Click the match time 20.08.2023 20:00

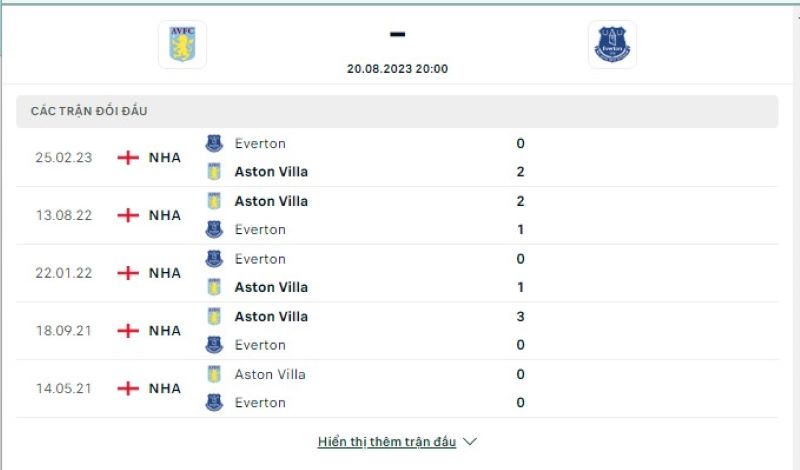[397, 69]
